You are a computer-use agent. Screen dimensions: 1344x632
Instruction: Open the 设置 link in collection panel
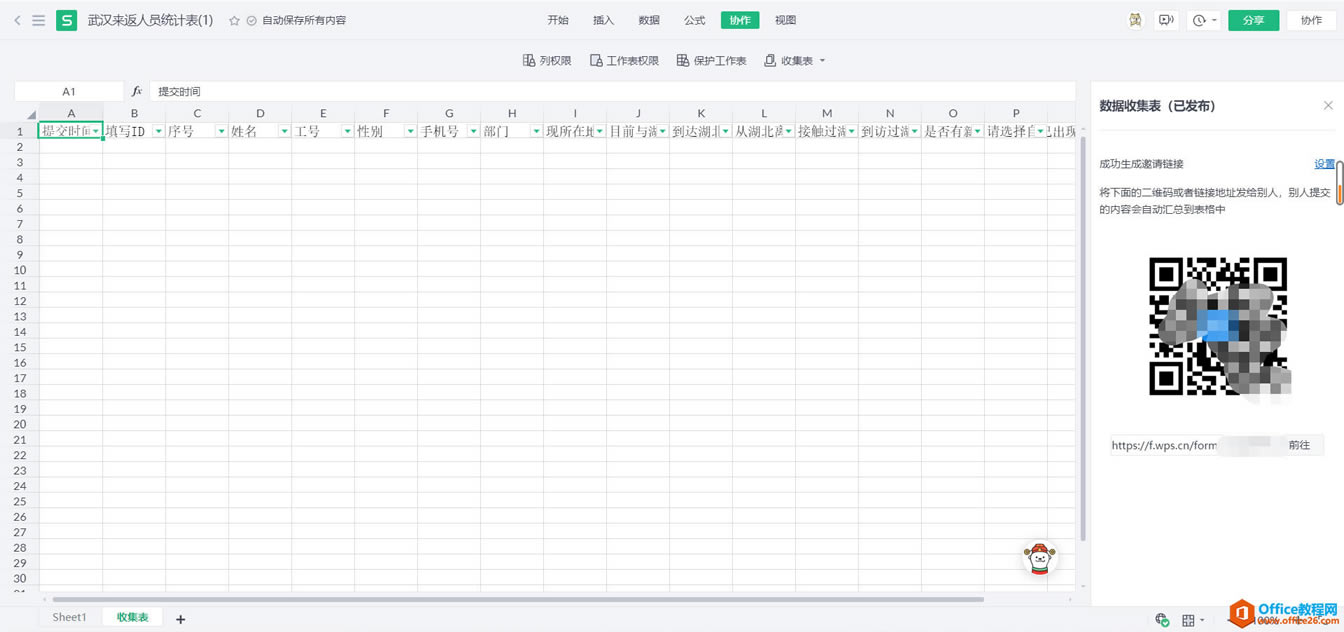click(x=1324, y=164)
